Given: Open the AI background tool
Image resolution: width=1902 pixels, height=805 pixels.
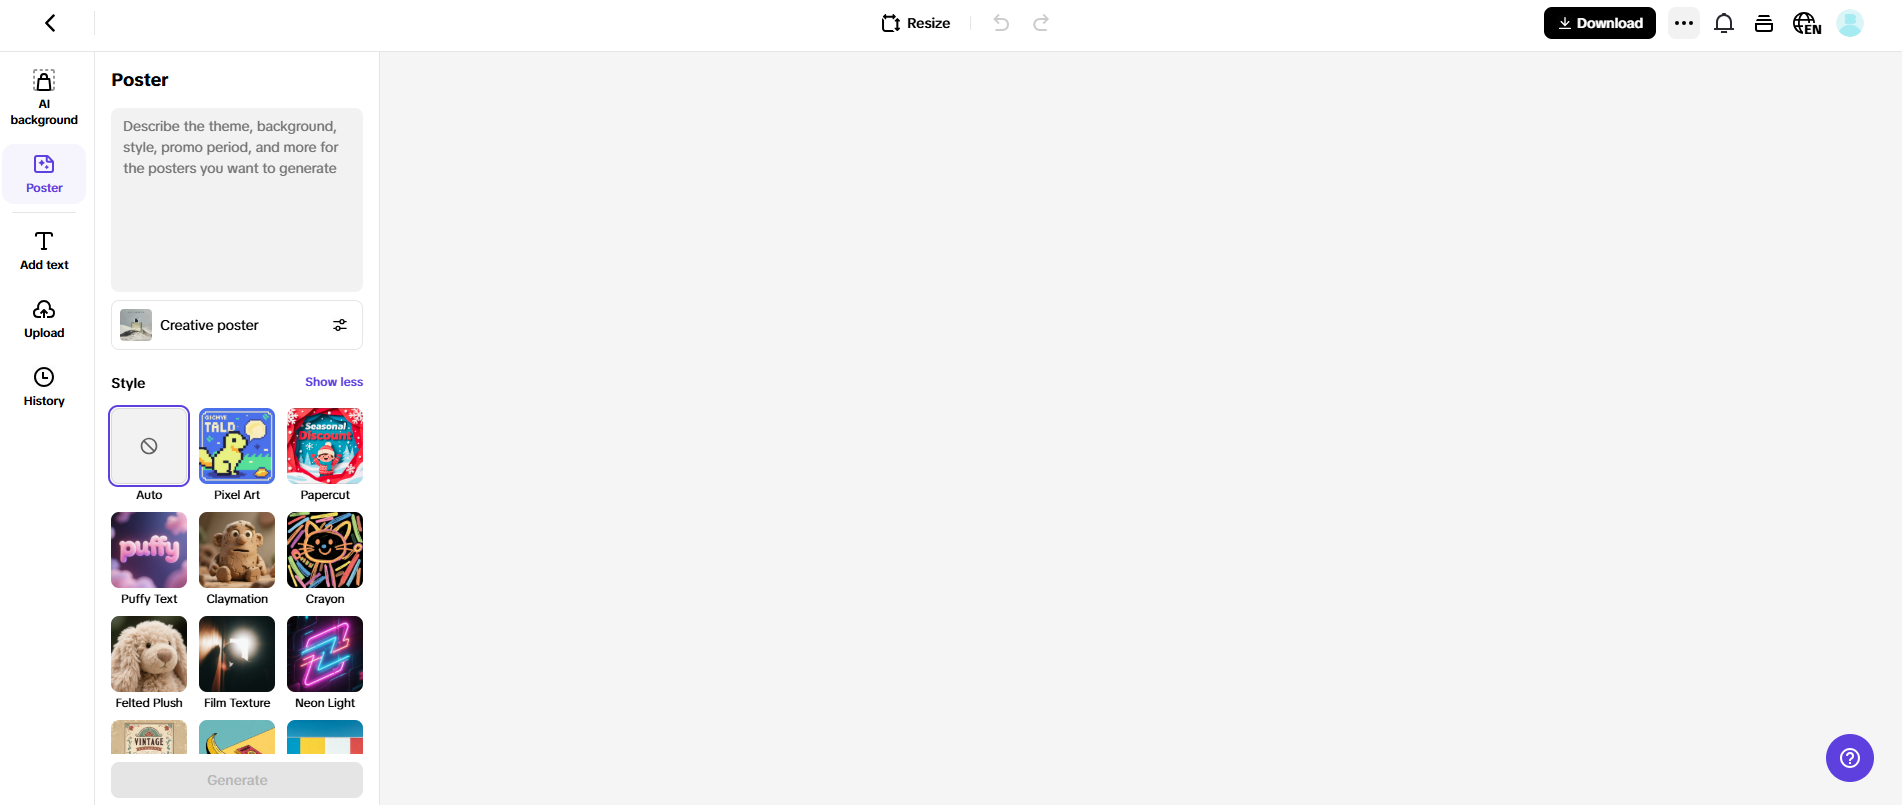Looking at the screenshot, I should 44,98.
